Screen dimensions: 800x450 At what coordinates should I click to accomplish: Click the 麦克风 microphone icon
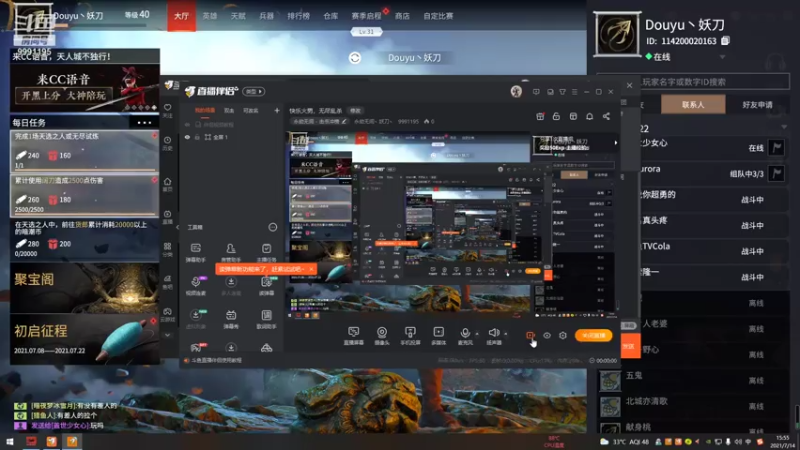pos(465,333)
